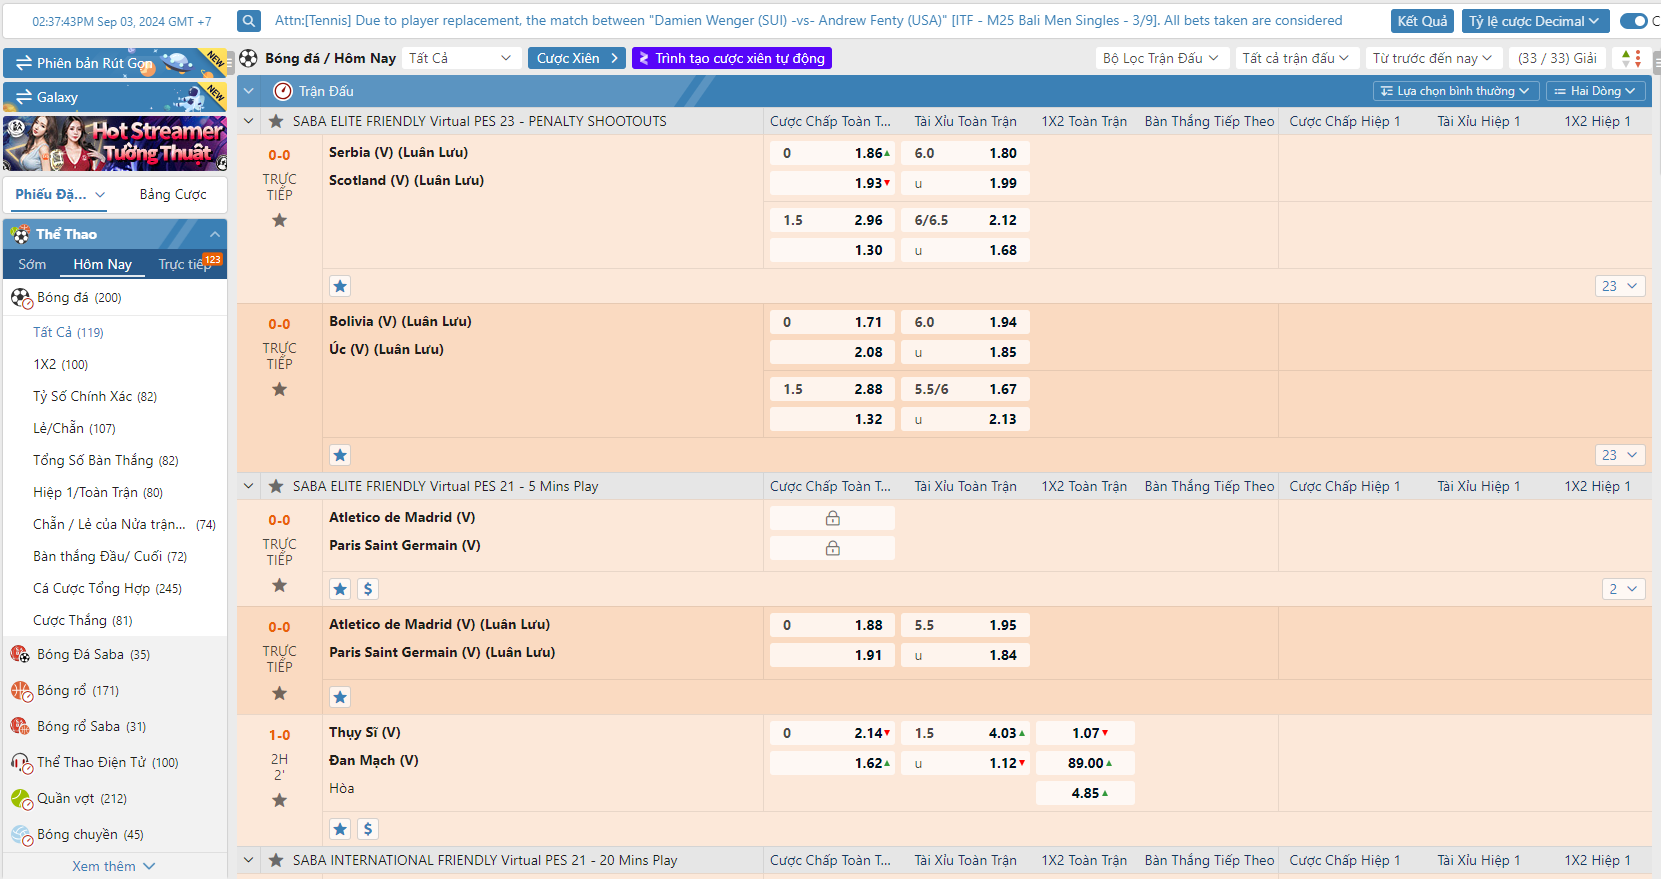Screen dimensions: 1661x879
Task: Click Hot Streamer Tường Thuật banner
Action: [115, 144]
